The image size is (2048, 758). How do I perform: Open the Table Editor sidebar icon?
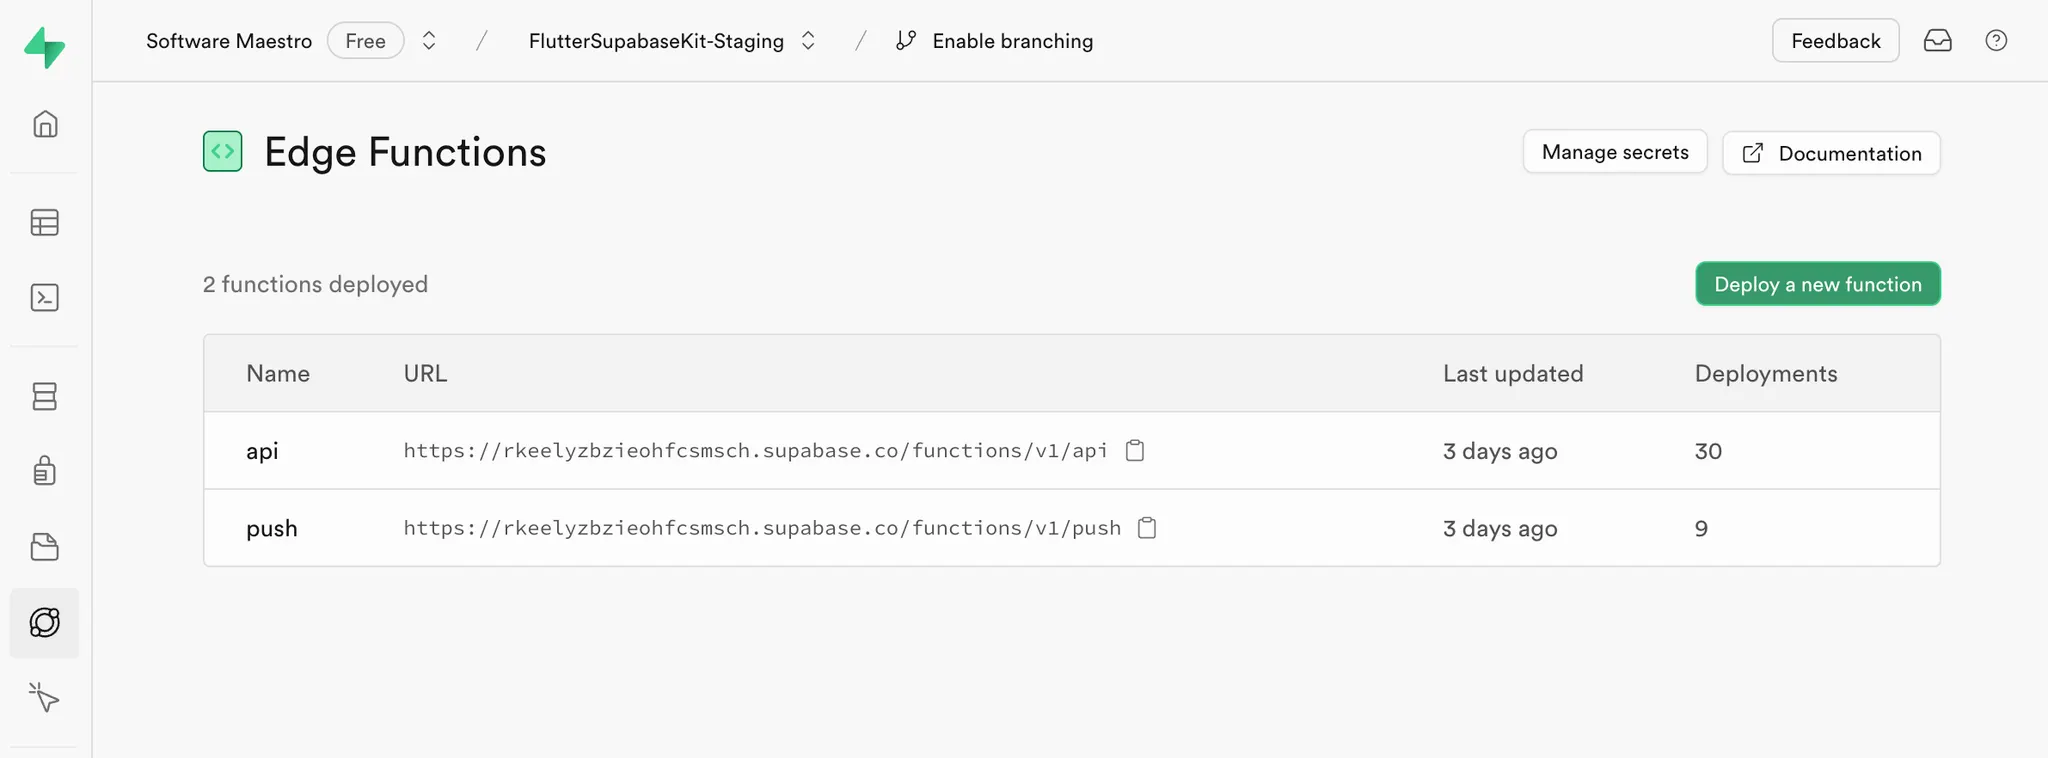point(45,222)
